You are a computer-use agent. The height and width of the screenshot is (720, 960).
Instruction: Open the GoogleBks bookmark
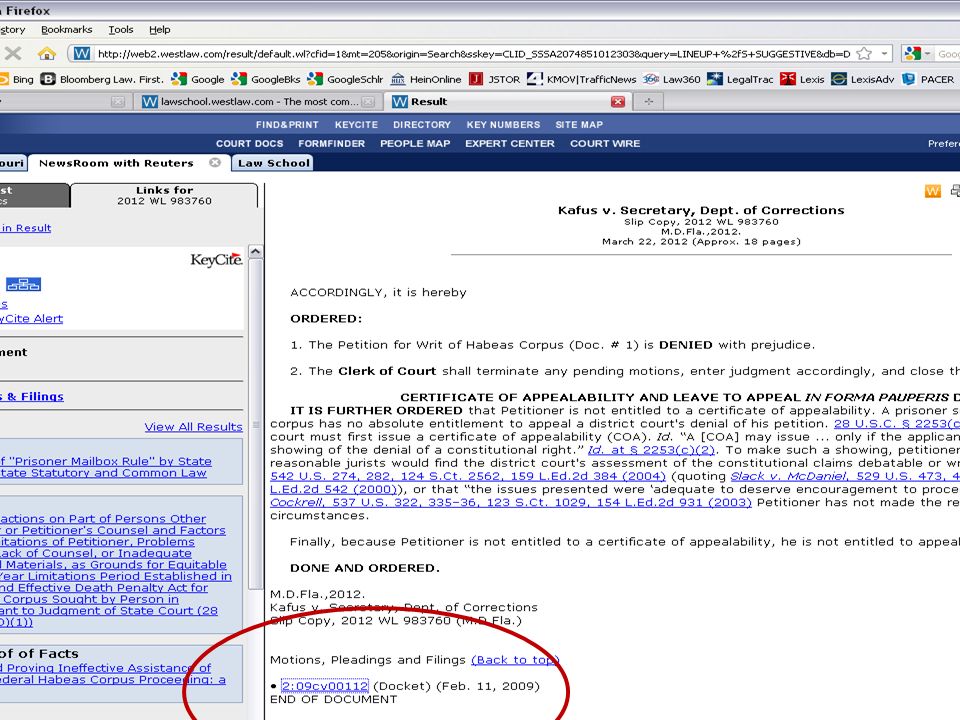266,79
